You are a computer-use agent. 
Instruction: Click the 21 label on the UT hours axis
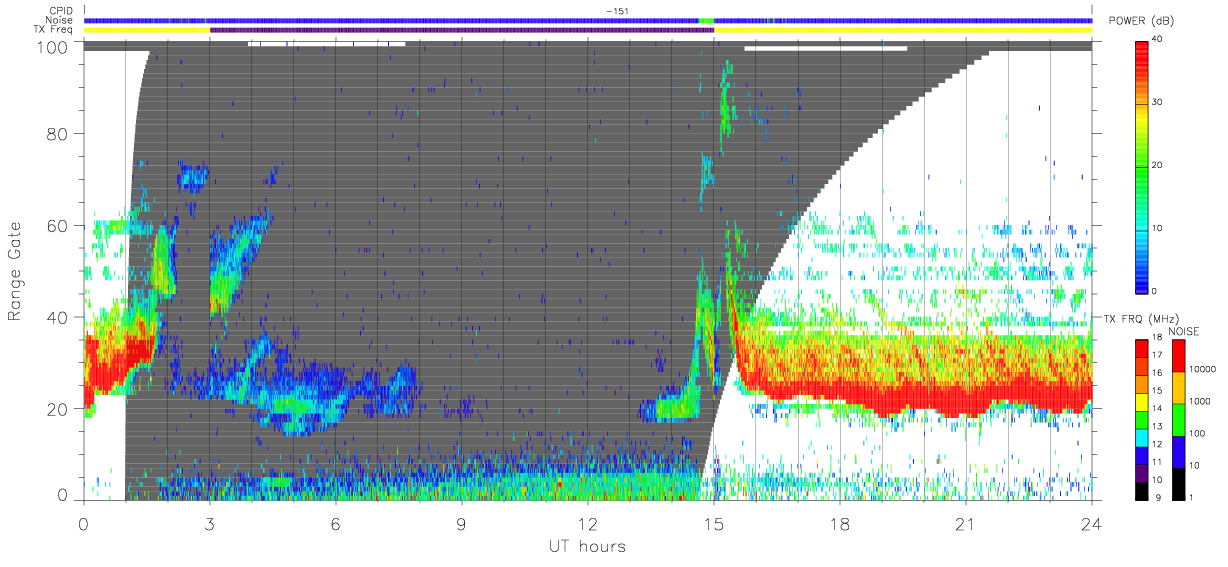click(x=966, y=523)
